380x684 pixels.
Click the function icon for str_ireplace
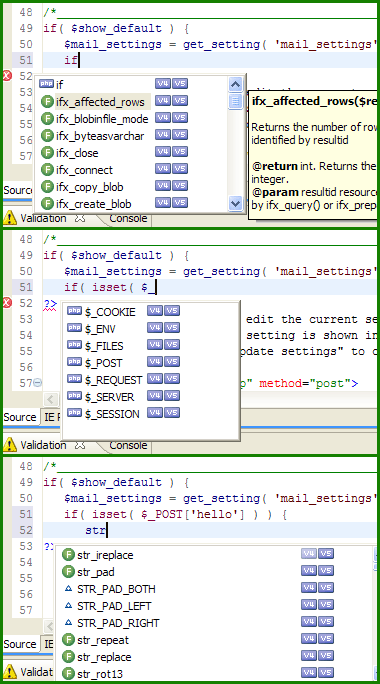68,555
